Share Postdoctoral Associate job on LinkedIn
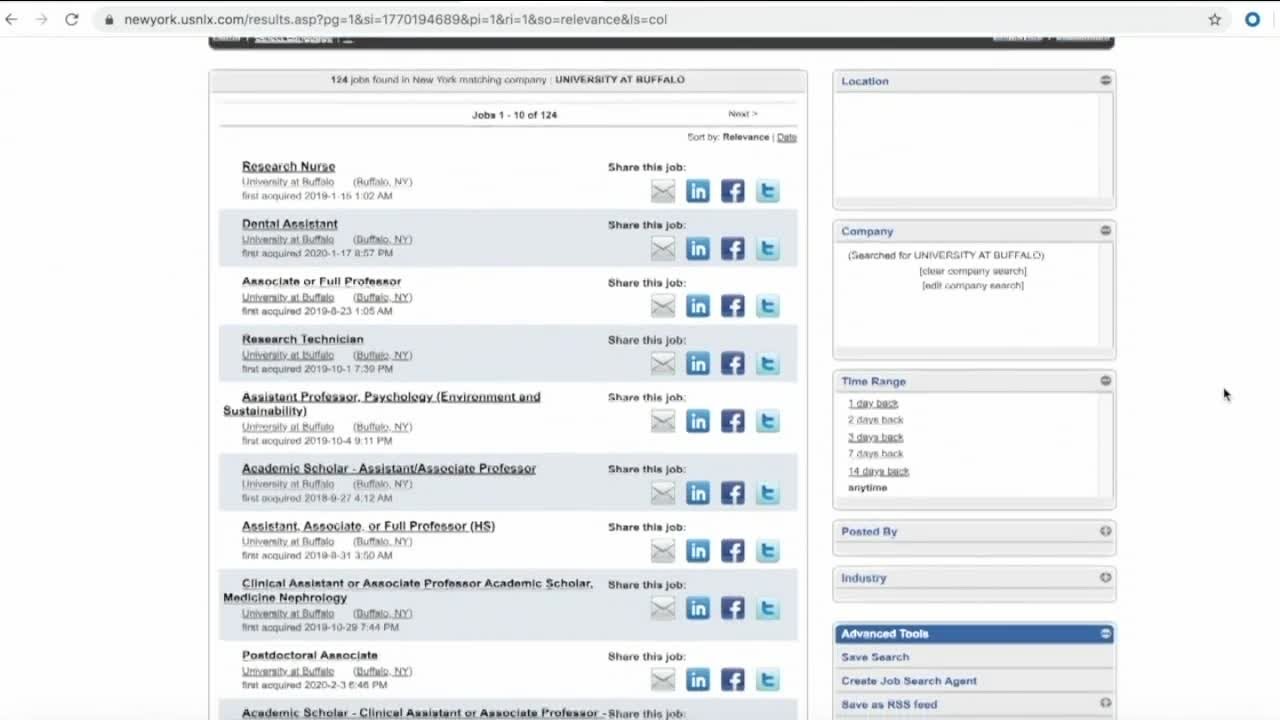The image size is (1280, 720). coord(698,681)
